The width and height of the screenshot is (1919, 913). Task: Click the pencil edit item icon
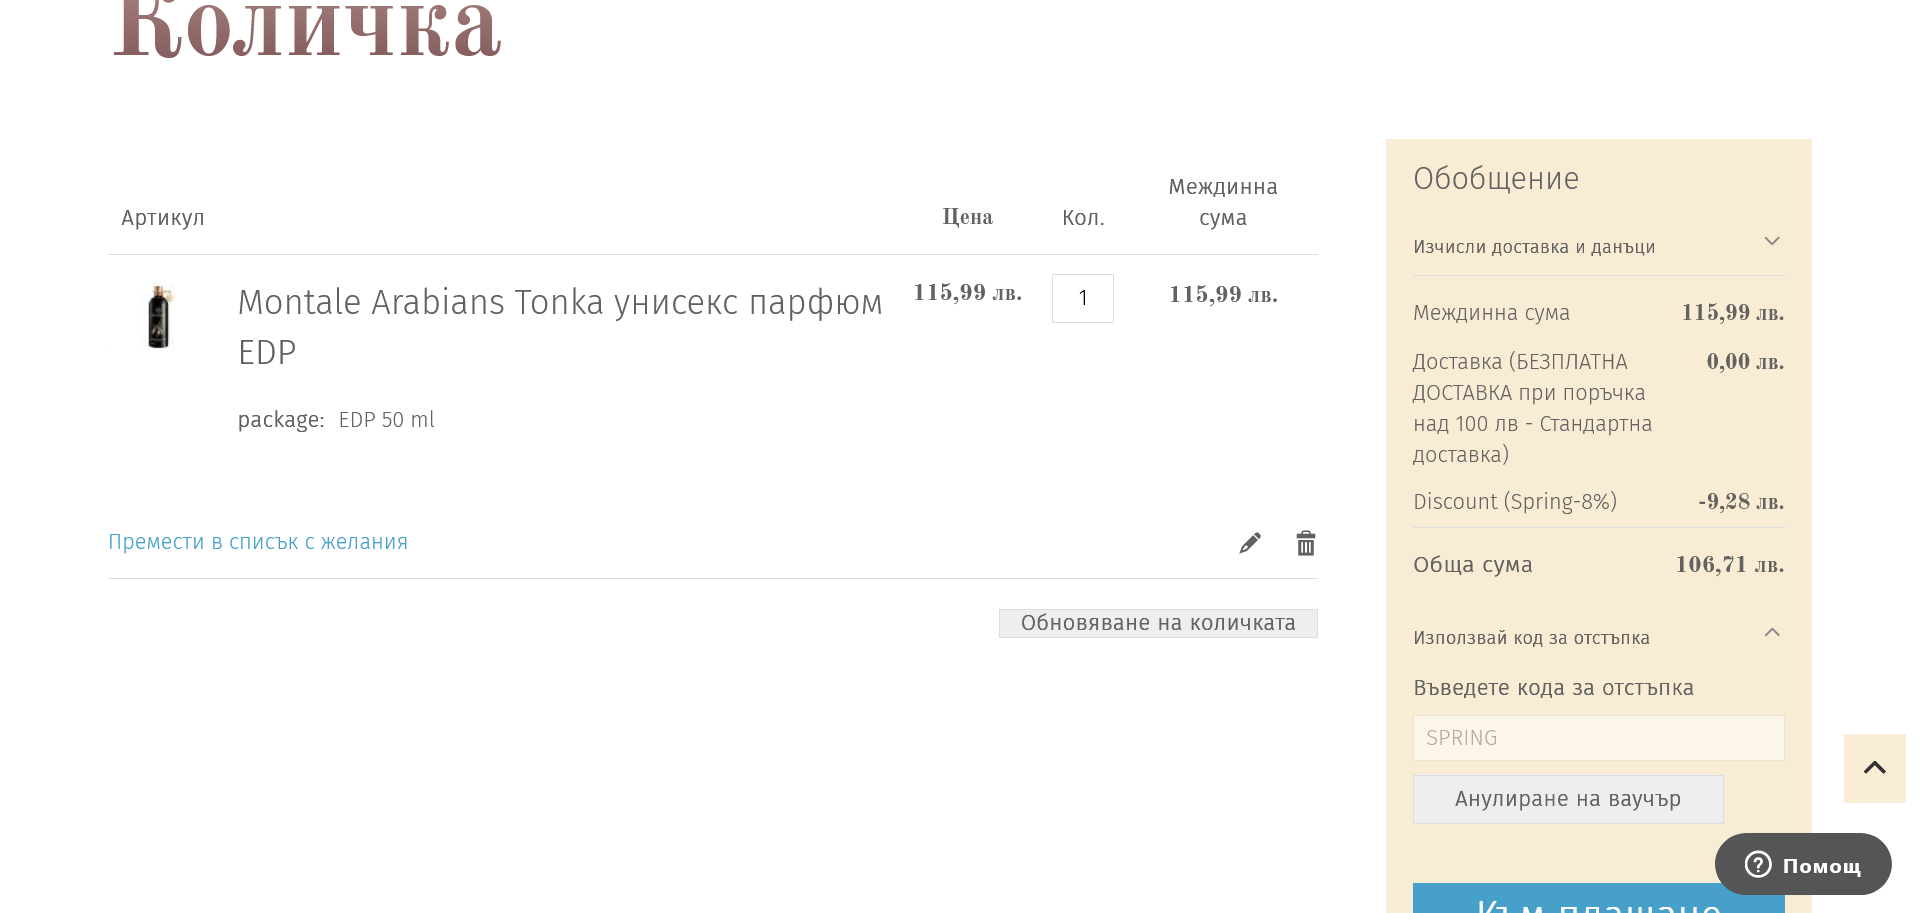coord(1250,543)
